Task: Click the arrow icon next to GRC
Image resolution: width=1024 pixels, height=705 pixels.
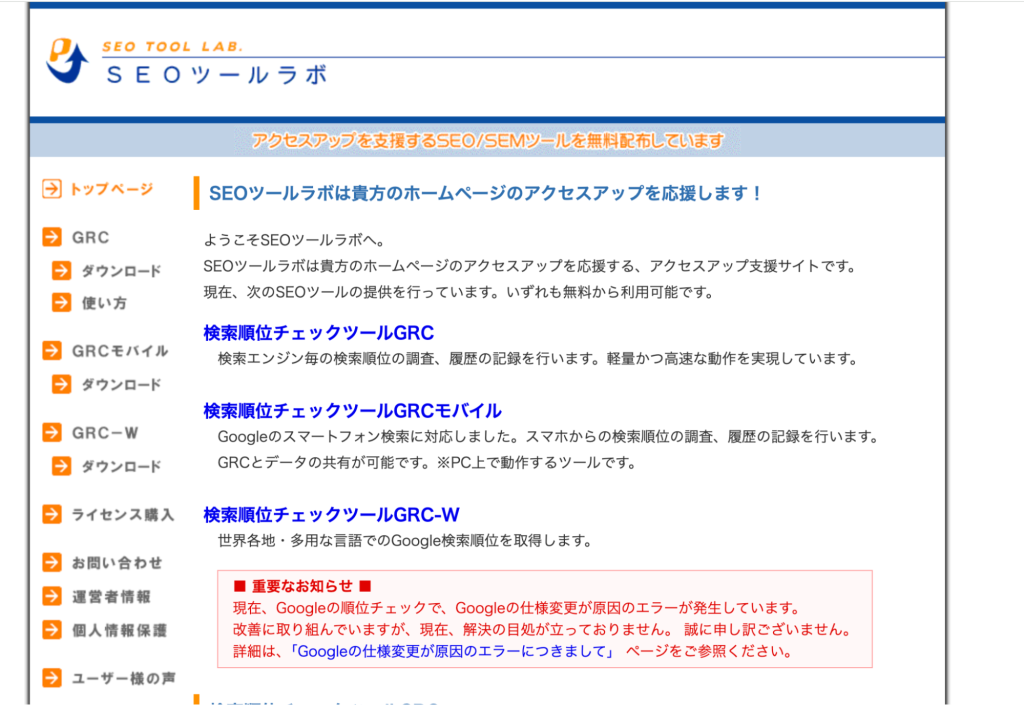Action: (52, 236)
